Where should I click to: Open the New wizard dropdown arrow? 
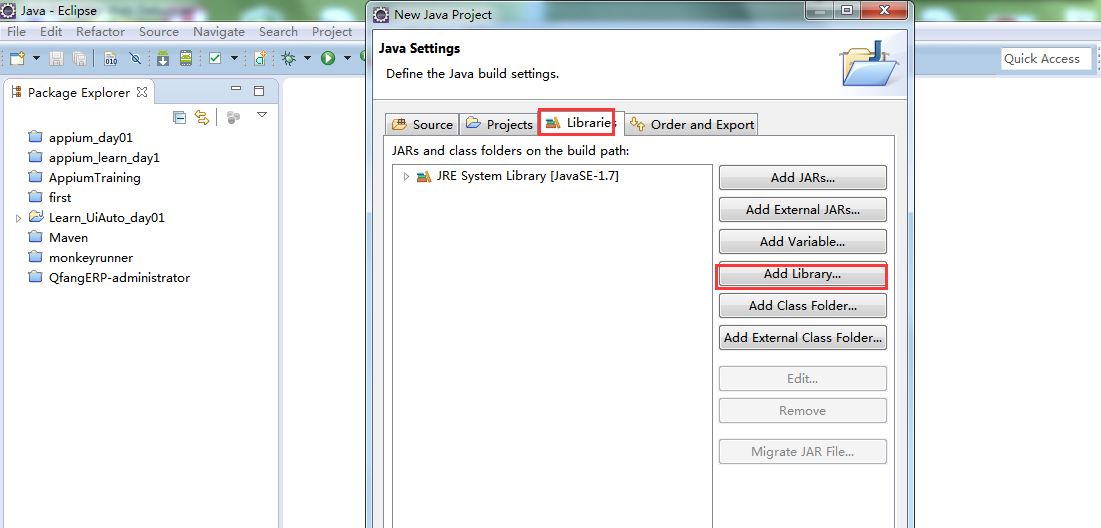click(x=36, y=58)
